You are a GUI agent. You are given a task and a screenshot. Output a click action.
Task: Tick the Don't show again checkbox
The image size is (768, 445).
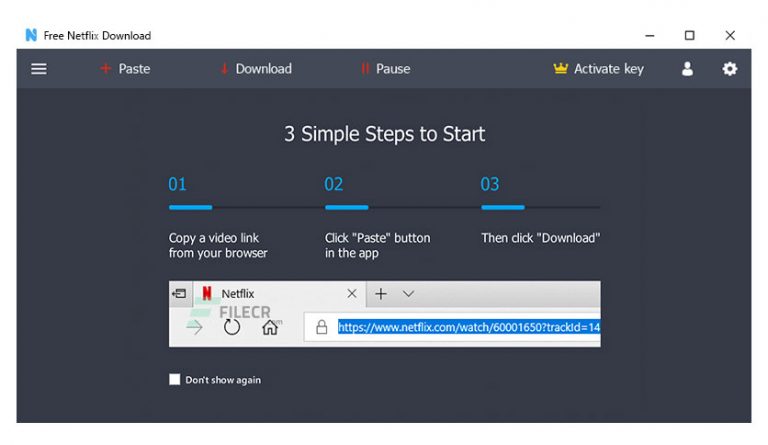pos(174,379)
